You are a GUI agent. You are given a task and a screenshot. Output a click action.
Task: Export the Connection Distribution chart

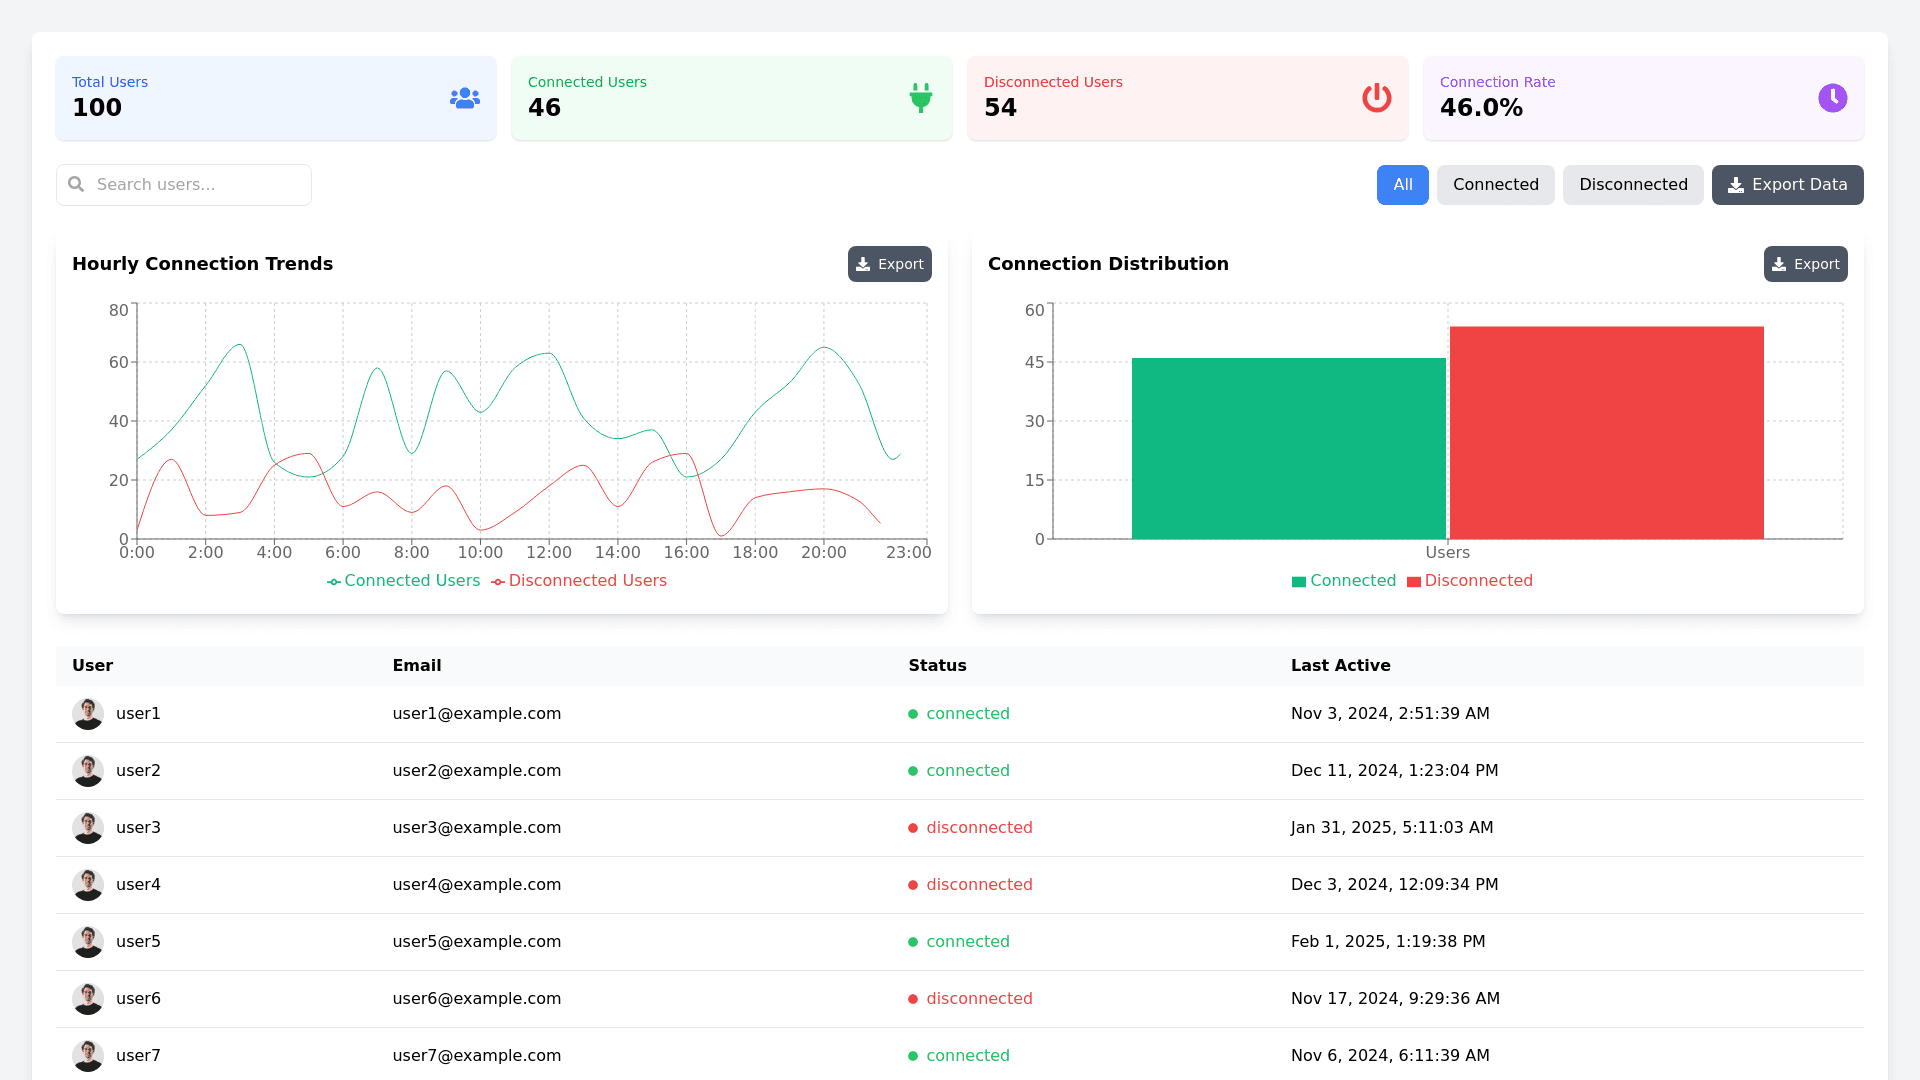coord(1805,264)
